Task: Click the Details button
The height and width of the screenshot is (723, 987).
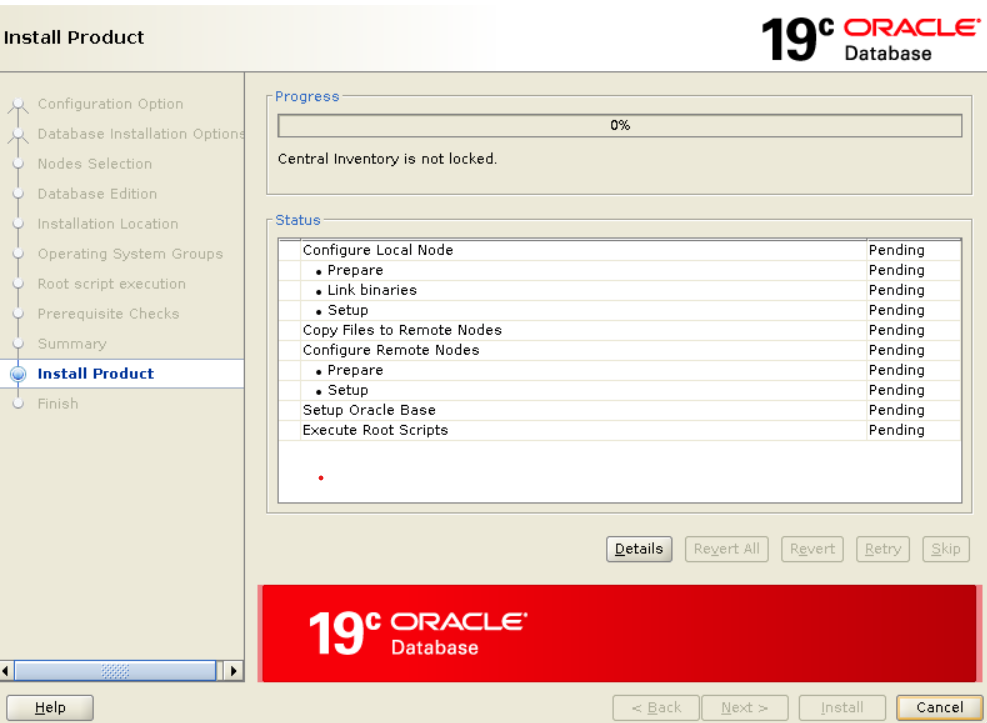Action: 639,549
